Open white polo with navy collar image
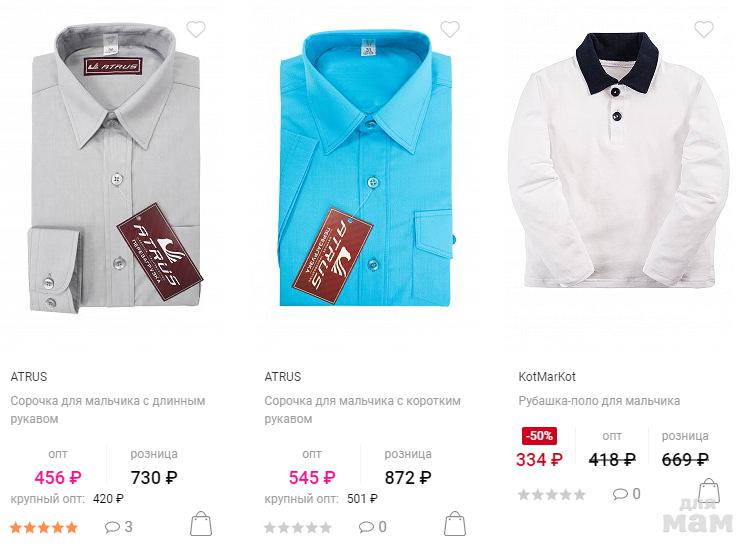The width and height of the screenshot is (748, 547). click(x=618, y=160)
